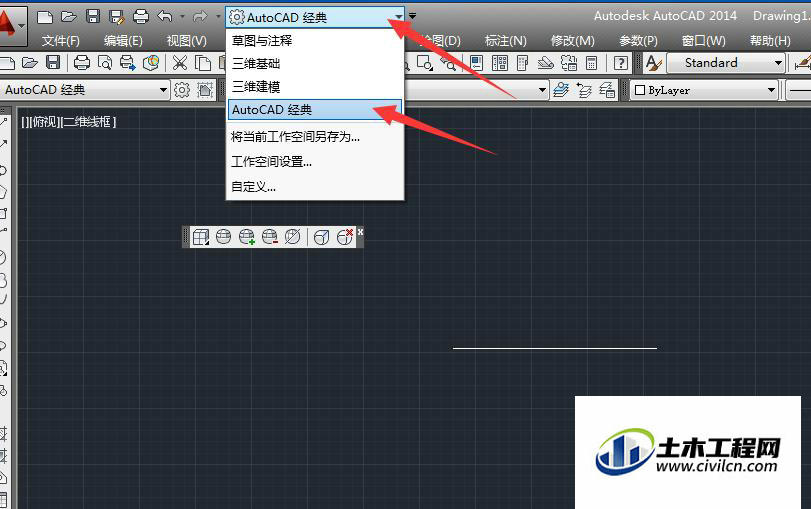Open the 参数(P) menu
This screenshot has height=509, width=811.
point(638,40)
